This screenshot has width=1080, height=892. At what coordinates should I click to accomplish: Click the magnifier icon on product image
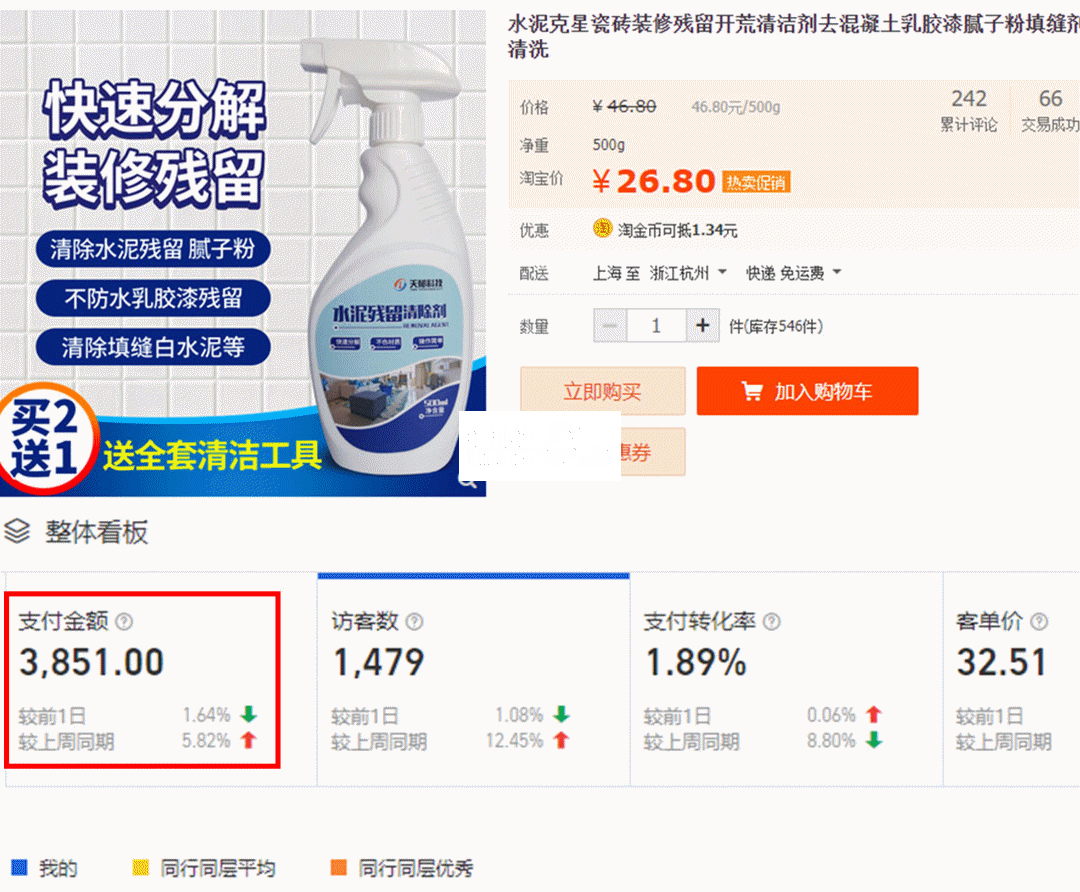468,480
